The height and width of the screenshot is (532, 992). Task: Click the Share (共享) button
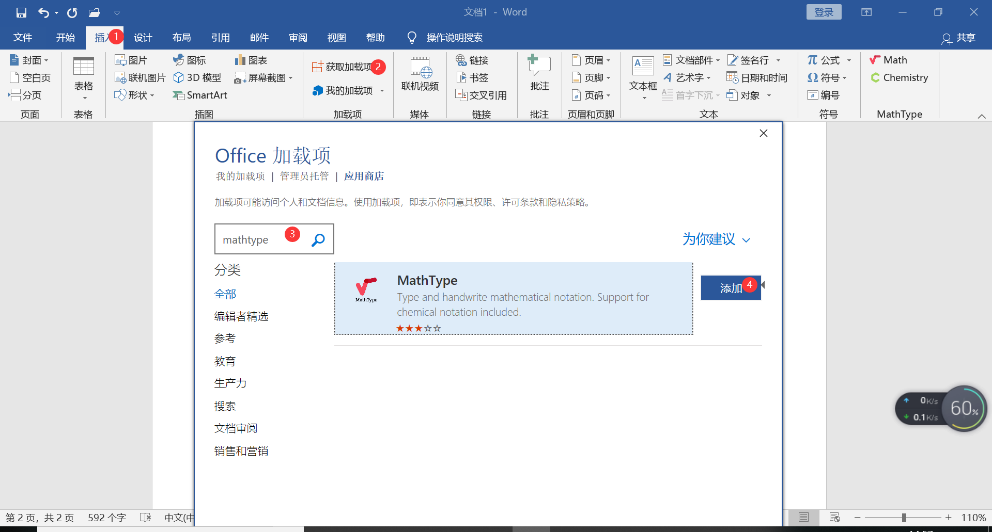(958, 38)
